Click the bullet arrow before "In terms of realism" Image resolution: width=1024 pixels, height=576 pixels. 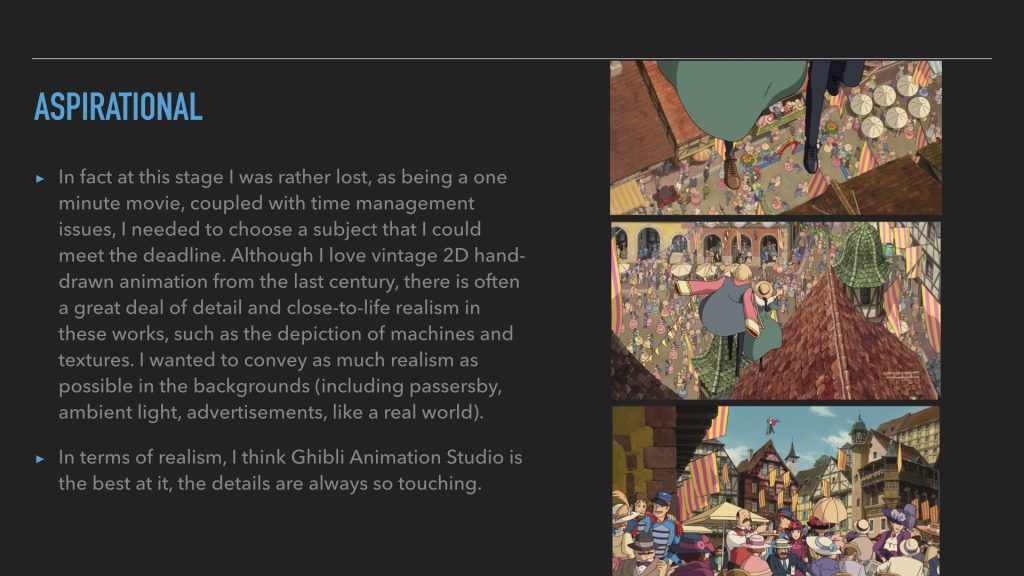(x=40, y=458)
